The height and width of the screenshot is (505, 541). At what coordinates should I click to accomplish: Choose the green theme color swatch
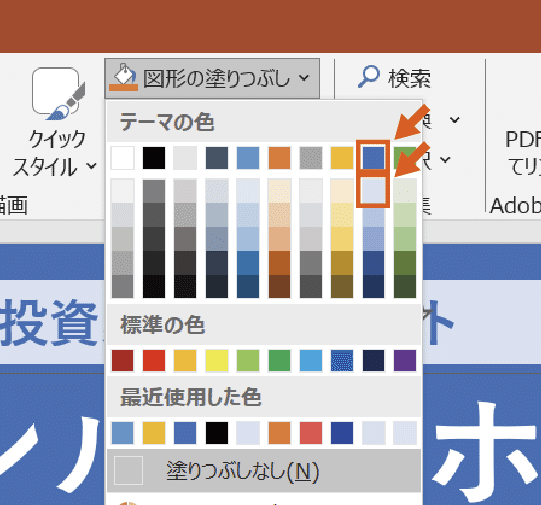point(405,158)
